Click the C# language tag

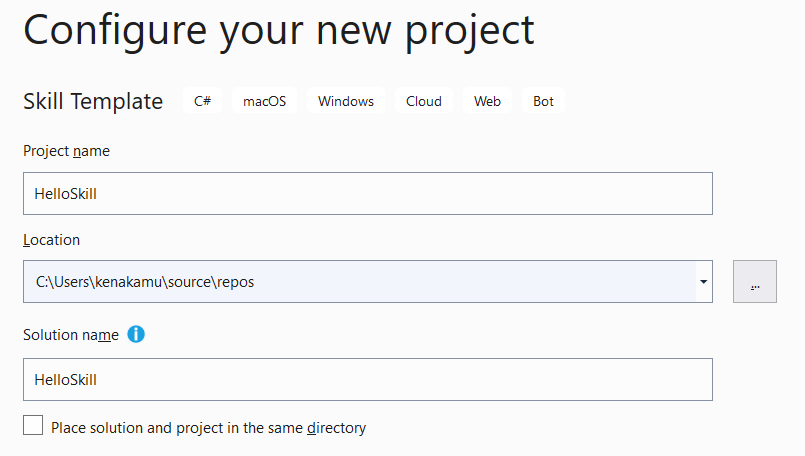[x=202, y=101]
